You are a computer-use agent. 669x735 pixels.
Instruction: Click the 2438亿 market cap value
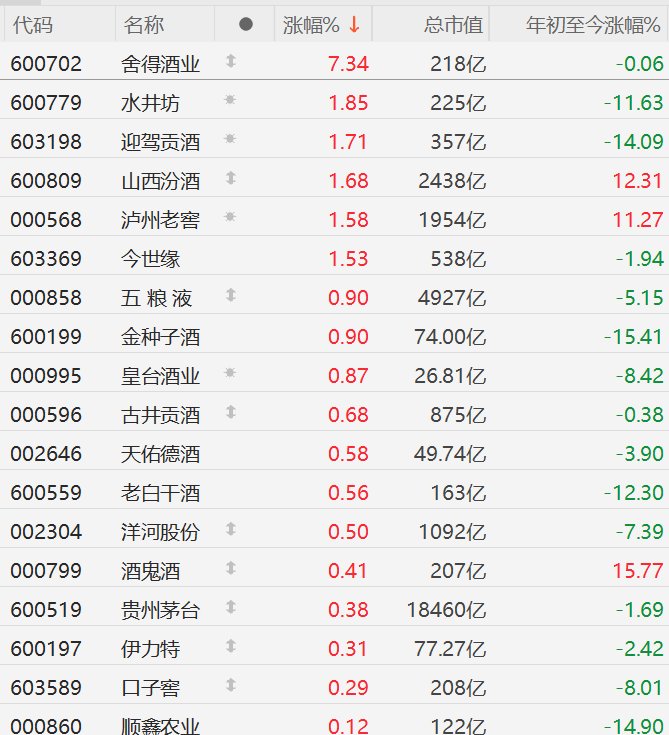click(x=452, y=180)
